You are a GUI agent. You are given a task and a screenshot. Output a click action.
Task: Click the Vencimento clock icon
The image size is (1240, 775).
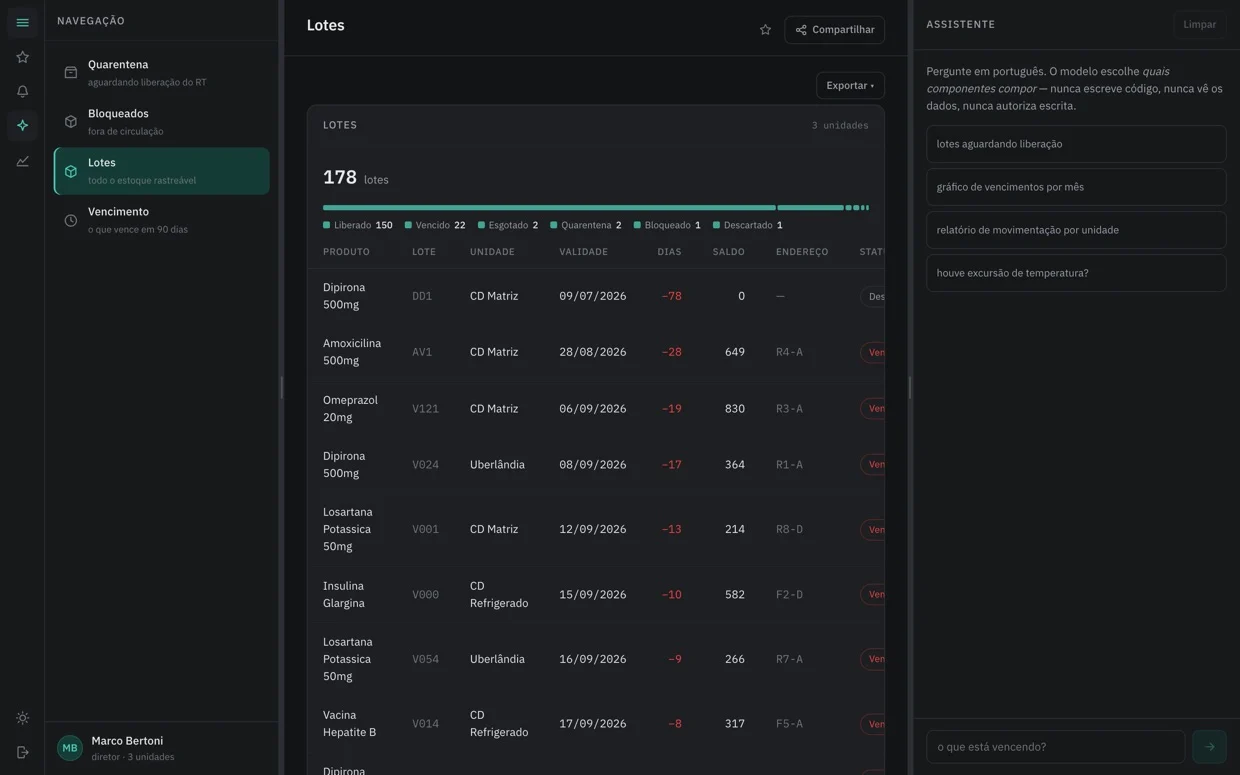70,220
